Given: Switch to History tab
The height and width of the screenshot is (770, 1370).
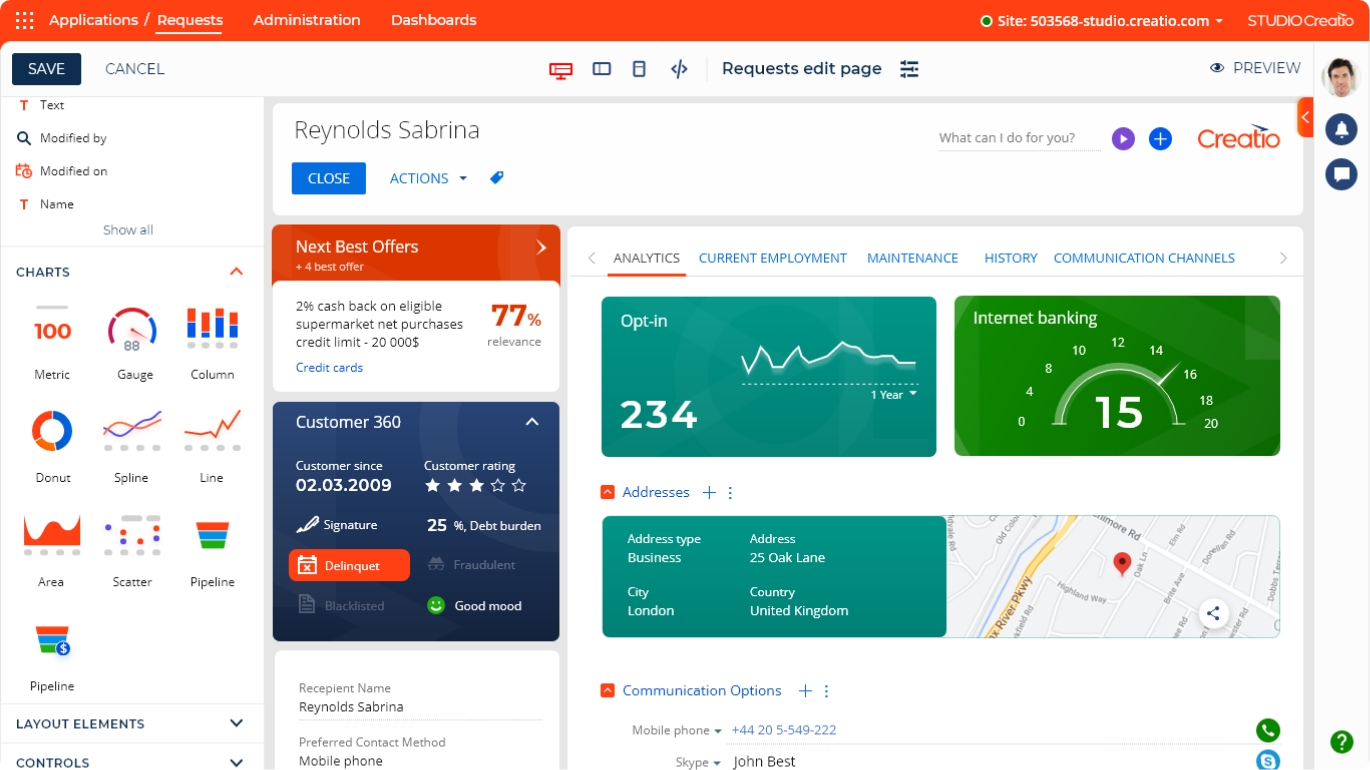Looking at the screenshot, I should 1010,258.
